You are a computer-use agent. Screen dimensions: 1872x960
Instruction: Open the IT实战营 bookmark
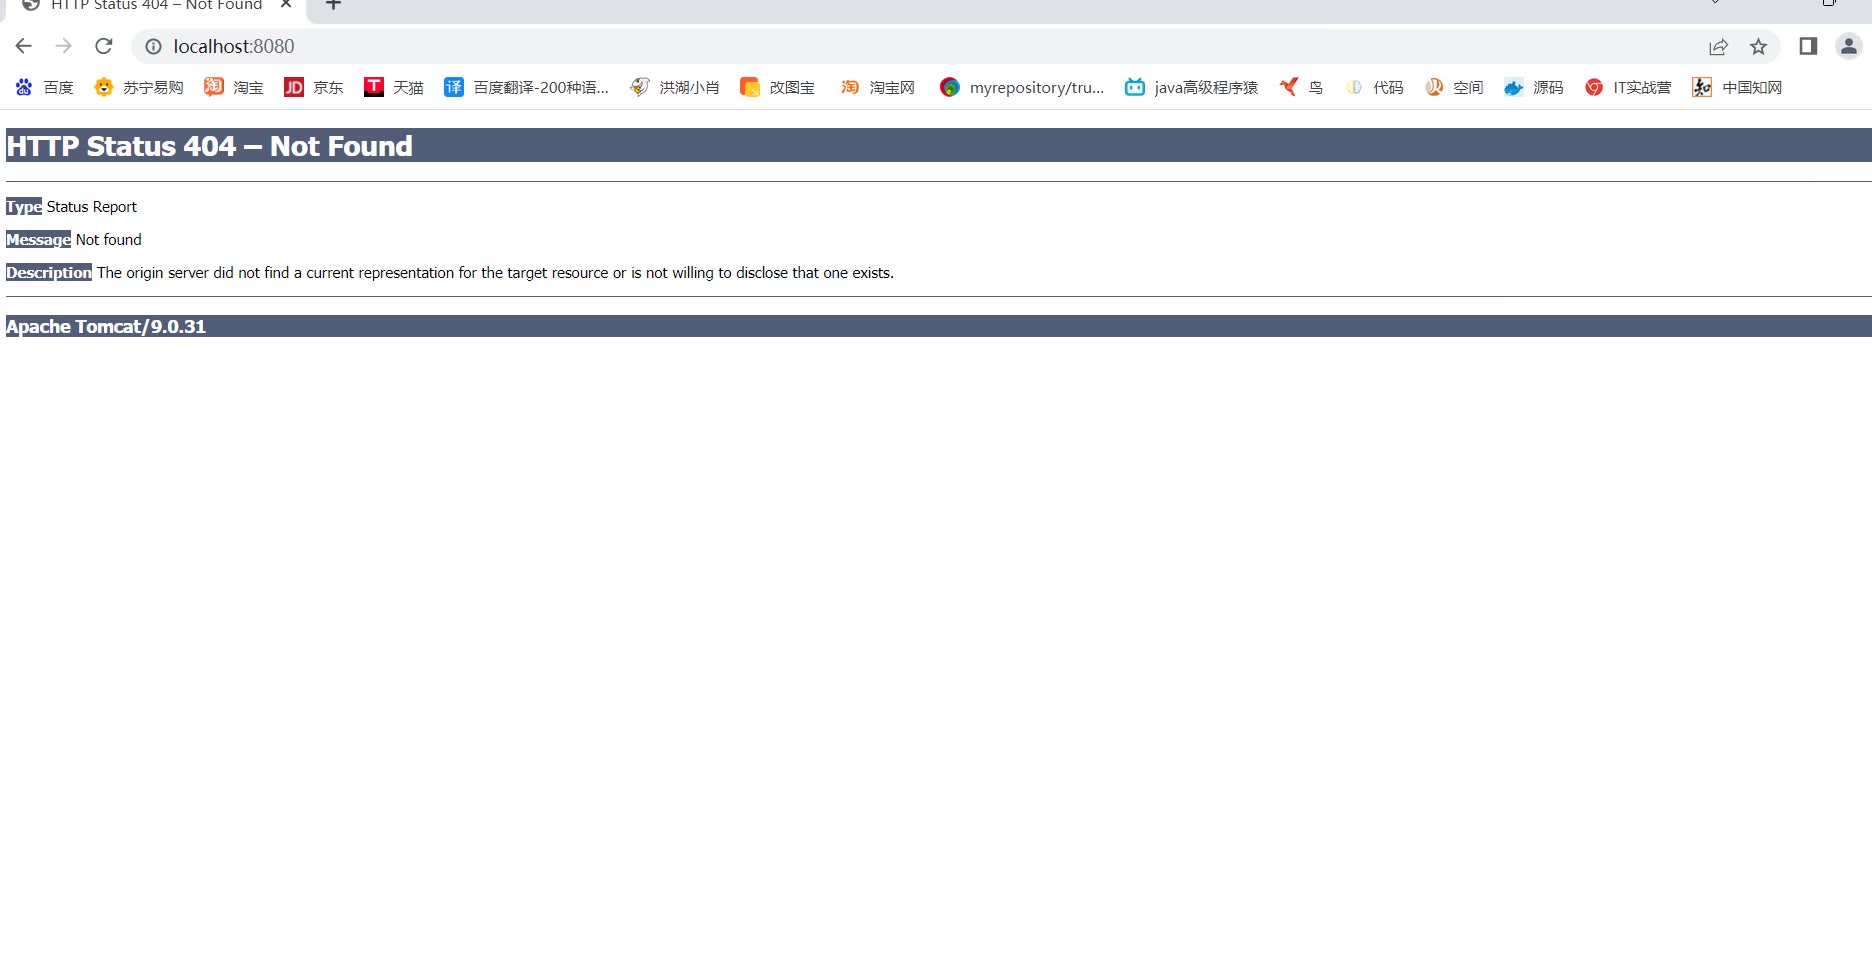[1628, 87]
